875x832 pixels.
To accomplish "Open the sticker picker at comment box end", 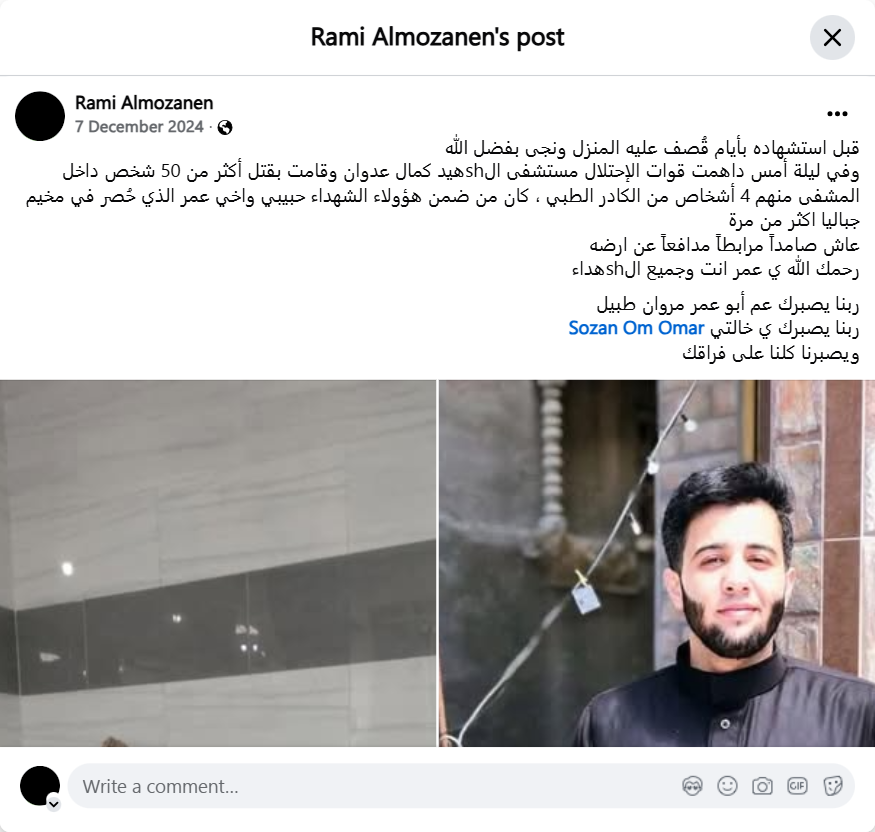I will point(833,786).
